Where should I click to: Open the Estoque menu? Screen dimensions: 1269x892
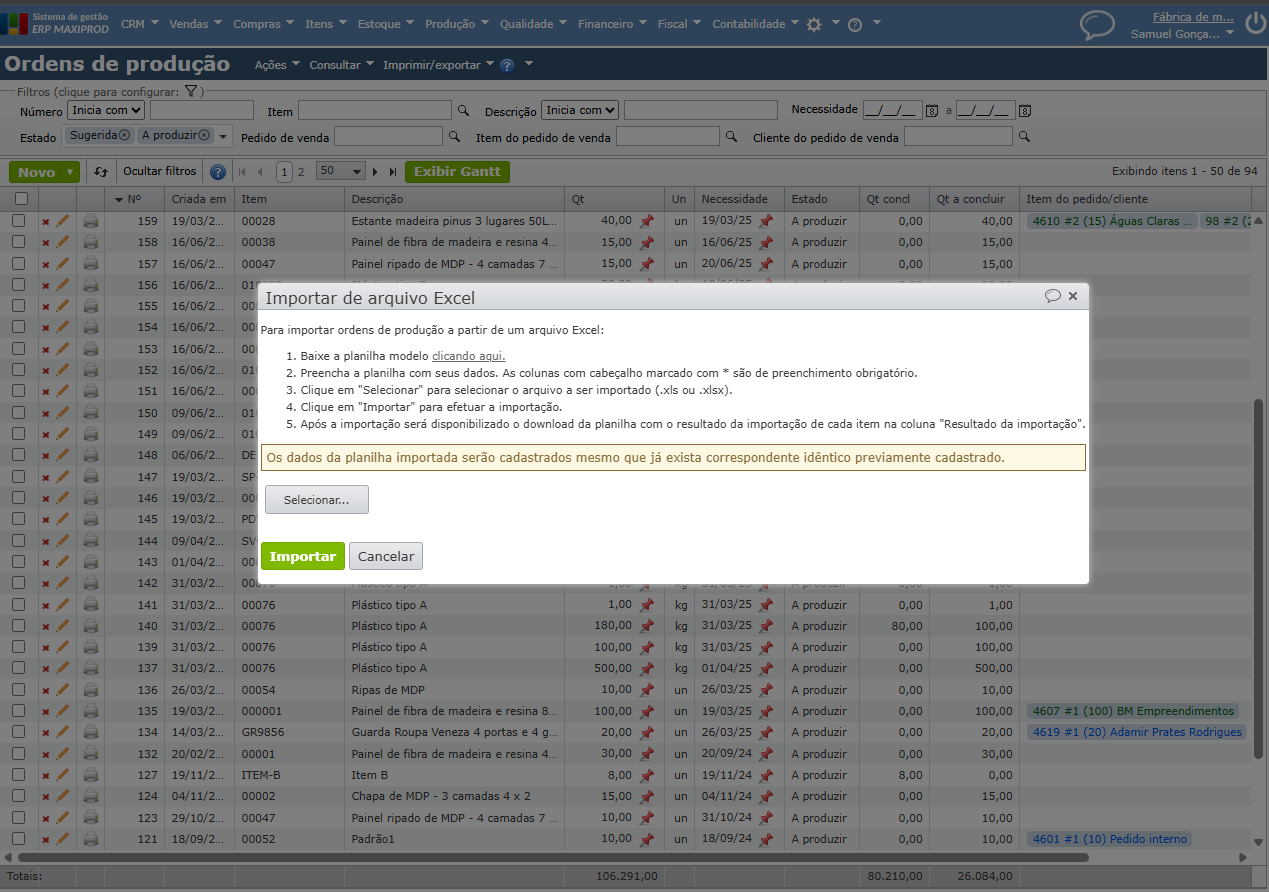pos(385,24)
